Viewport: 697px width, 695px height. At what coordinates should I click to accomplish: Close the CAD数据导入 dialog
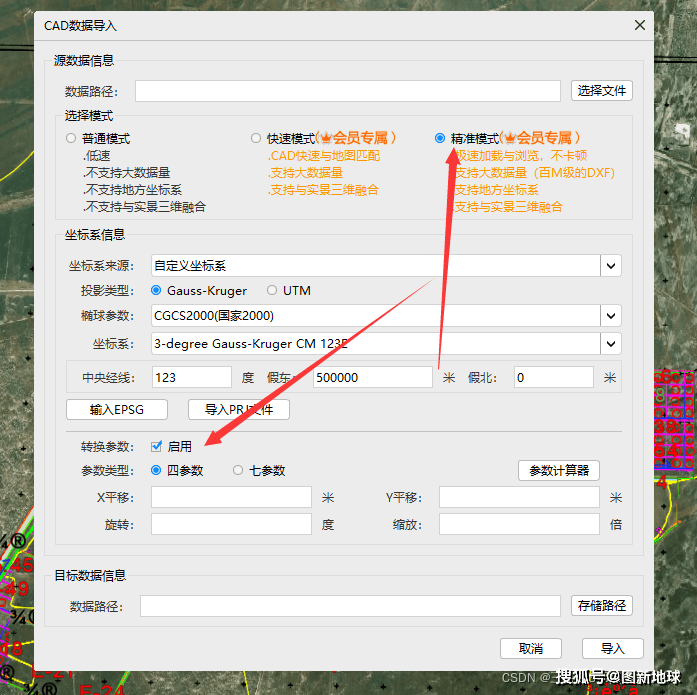coord(639,26)
